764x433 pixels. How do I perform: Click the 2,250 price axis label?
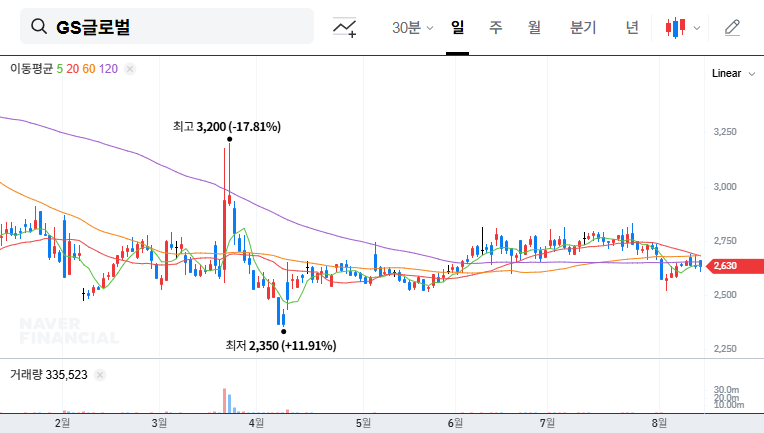[725, 349]
